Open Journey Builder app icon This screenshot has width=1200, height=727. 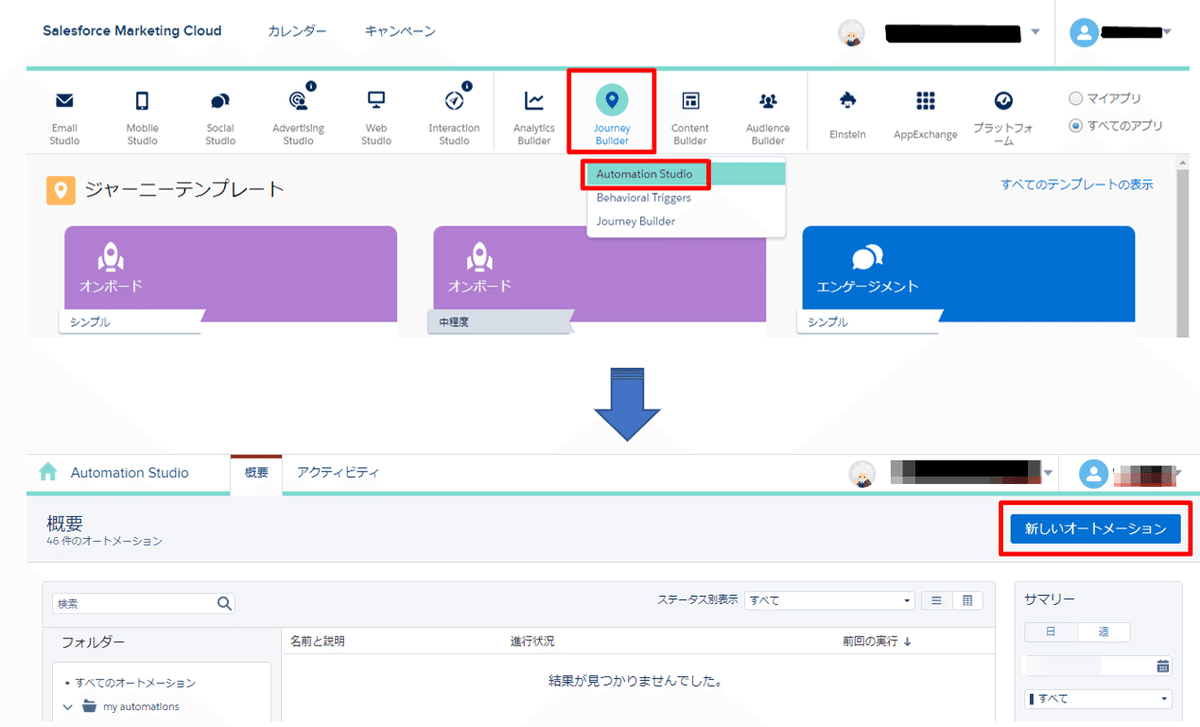tap(612, 100)
